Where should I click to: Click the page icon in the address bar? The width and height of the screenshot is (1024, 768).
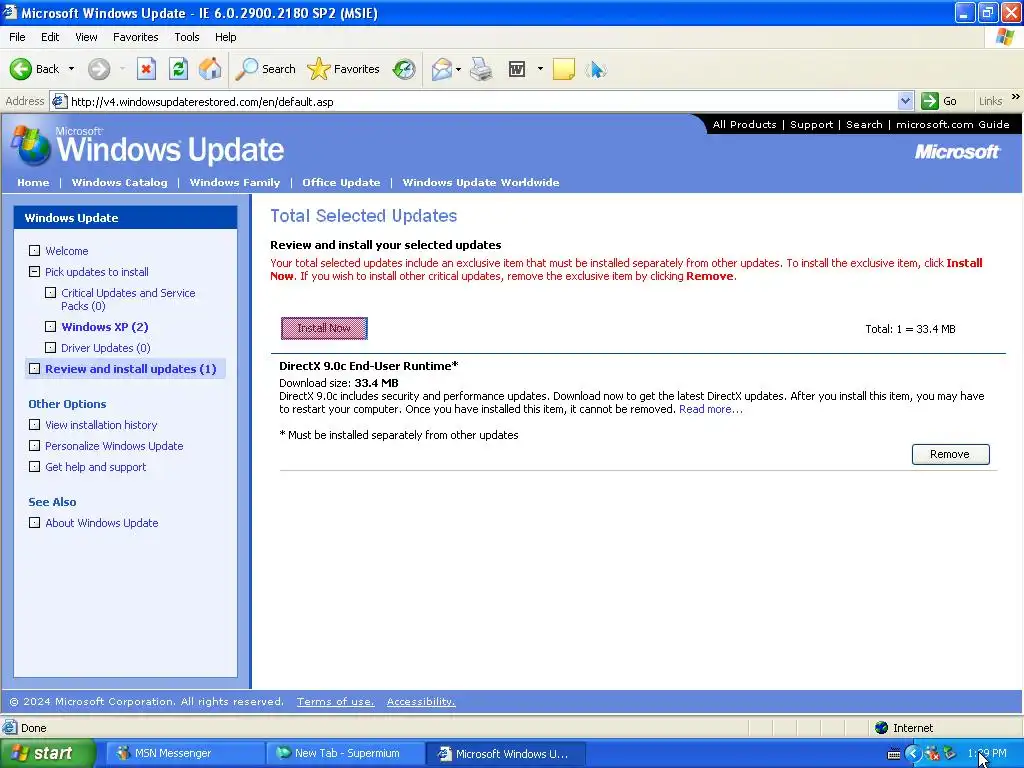click(59, 101)
